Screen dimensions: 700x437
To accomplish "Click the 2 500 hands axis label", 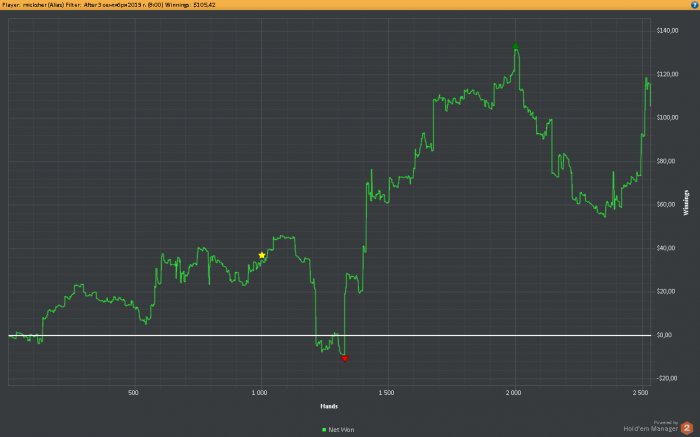I will point(641,393).
